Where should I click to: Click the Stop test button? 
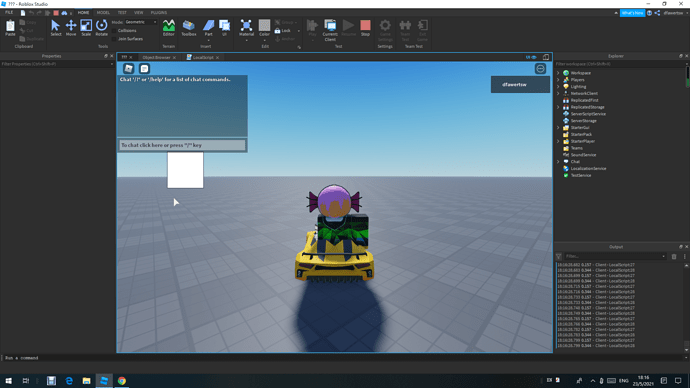(365, 28)
